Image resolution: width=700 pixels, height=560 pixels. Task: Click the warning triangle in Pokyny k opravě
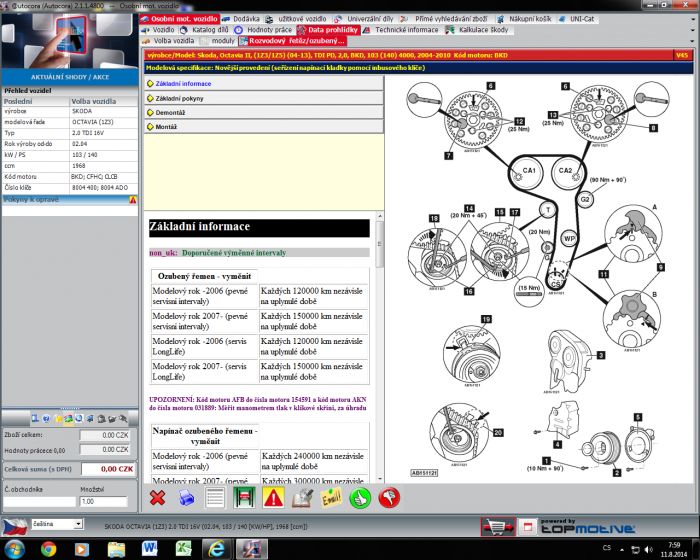pyautogui.click(x=133, y=200)
